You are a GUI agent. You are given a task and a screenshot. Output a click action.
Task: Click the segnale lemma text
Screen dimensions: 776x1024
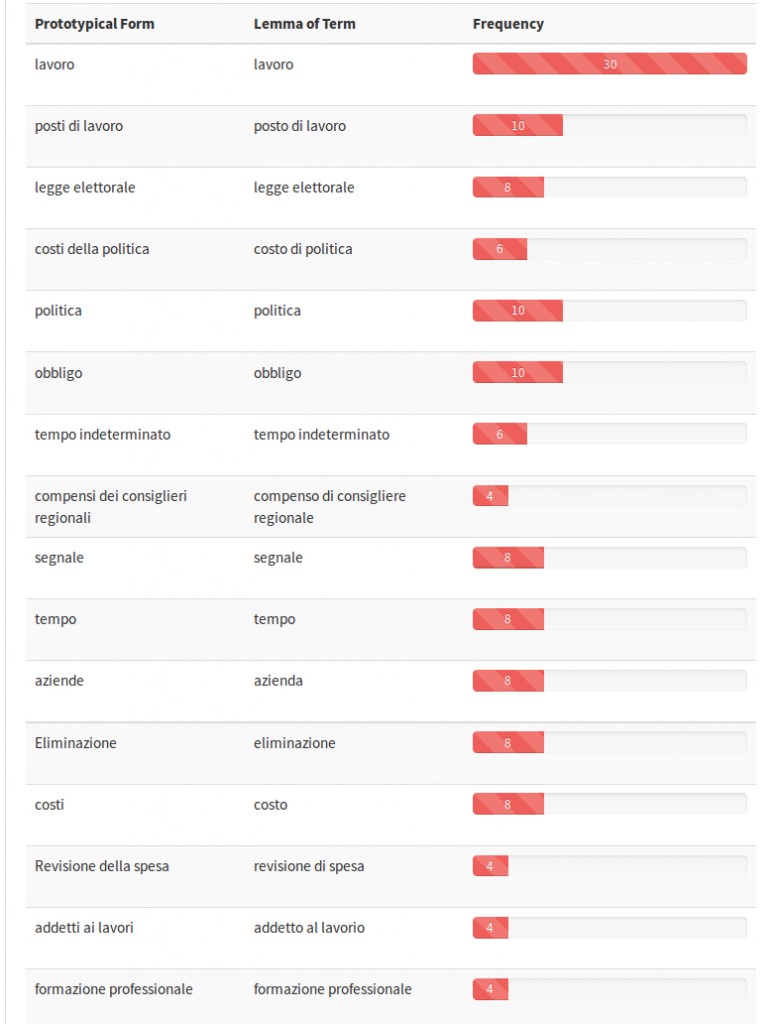pyautogui.click(x=278, y=558)
